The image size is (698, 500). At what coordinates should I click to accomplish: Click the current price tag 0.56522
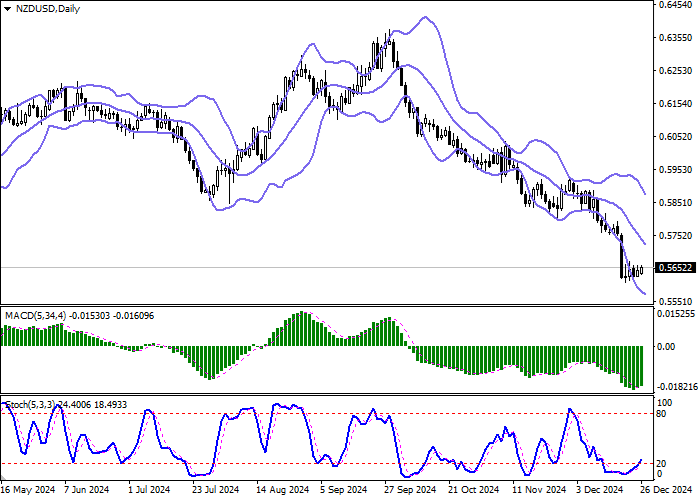pos(675,268)
